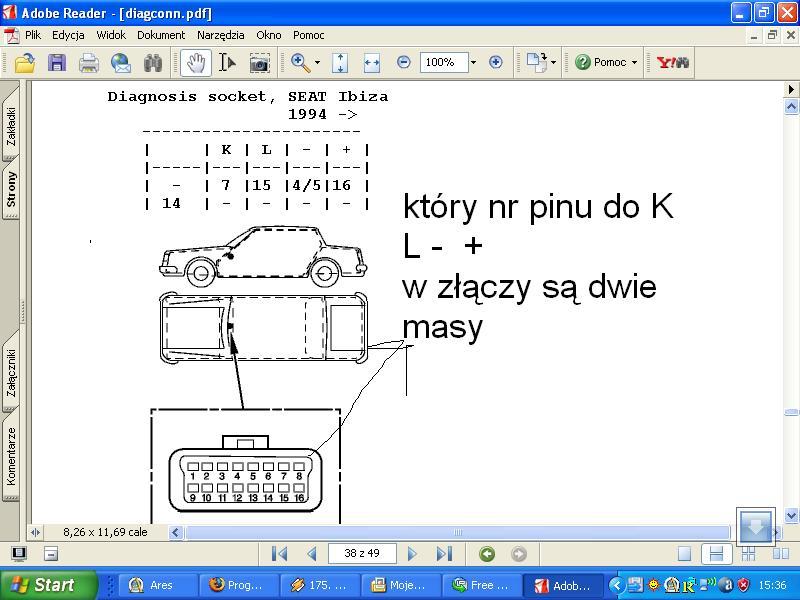Click the vertical scrollbar down arrow
Image resolution: width=800 pixels, height=600 pixels.
(x=791, y=515)
